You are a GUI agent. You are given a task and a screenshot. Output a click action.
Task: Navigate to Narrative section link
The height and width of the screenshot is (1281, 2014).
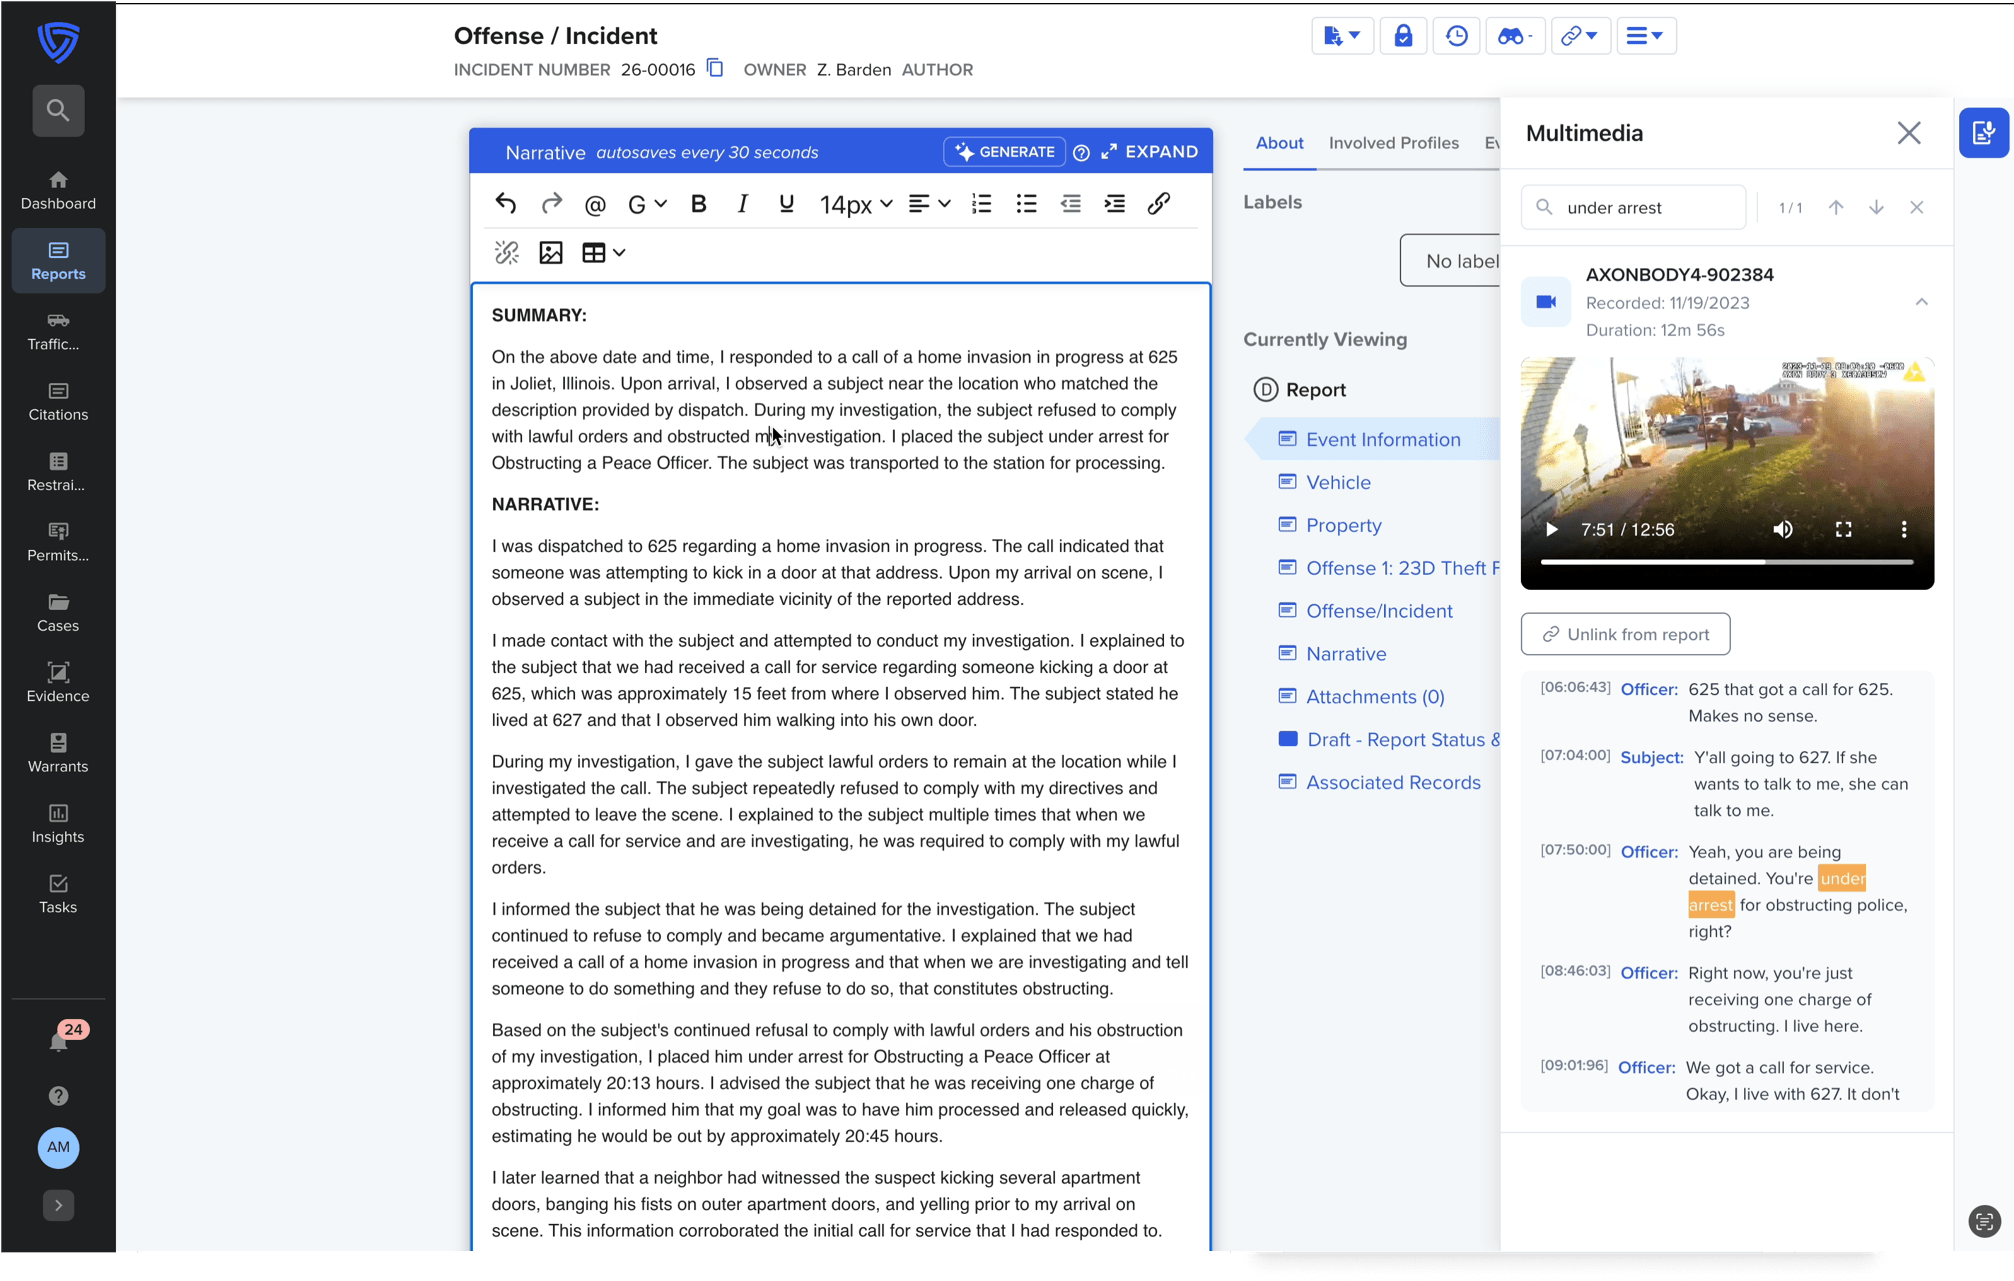tap(1345, 654)
